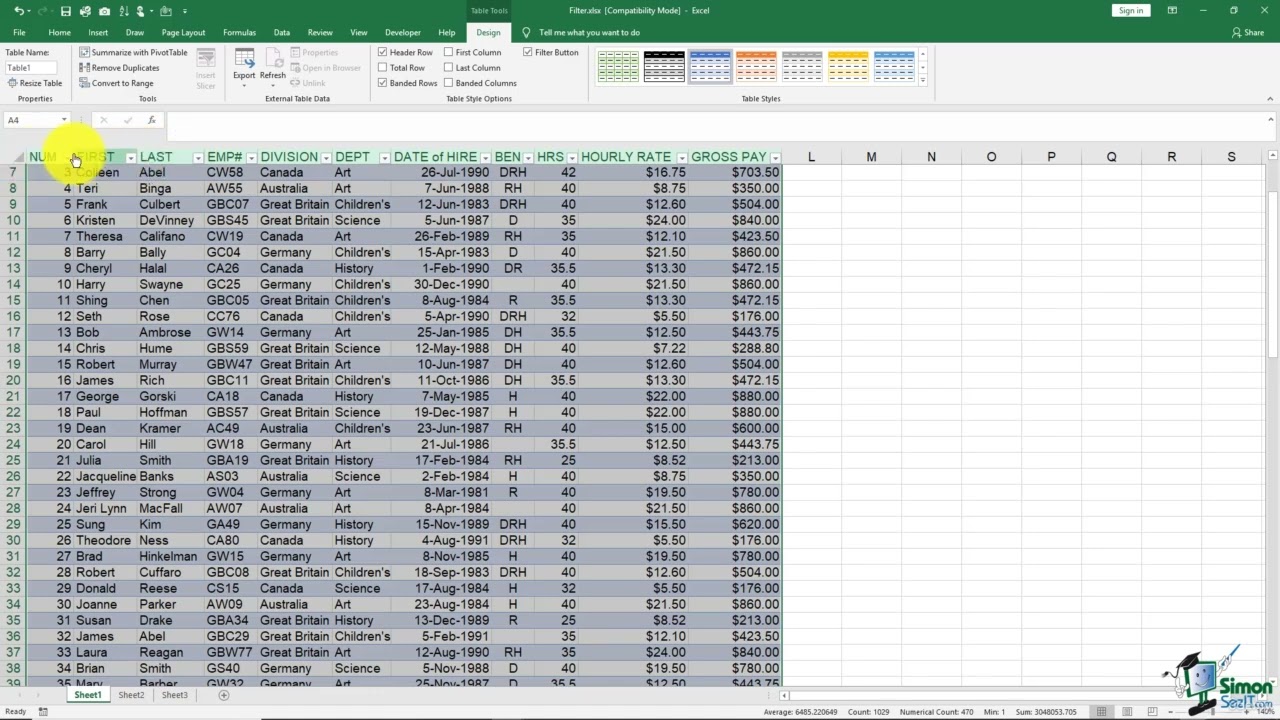
Task: Open the EMP# column filter dropdown
Action: (251, 158)
